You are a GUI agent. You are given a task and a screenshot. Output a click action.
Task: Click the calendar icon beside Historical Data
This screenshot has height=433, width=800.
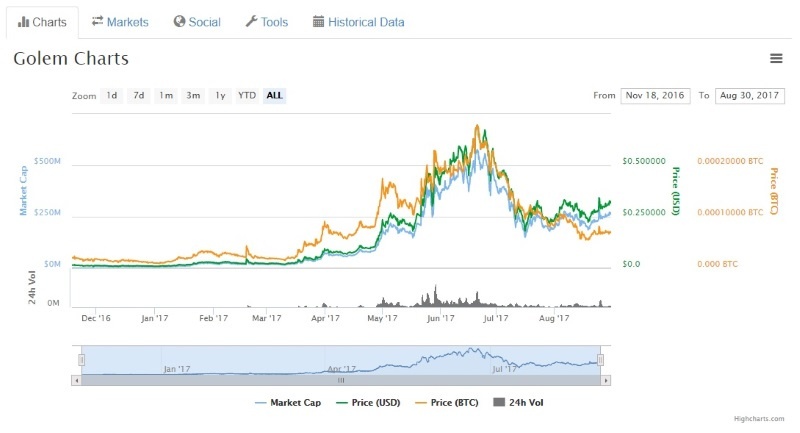click(x=318, y=21)
